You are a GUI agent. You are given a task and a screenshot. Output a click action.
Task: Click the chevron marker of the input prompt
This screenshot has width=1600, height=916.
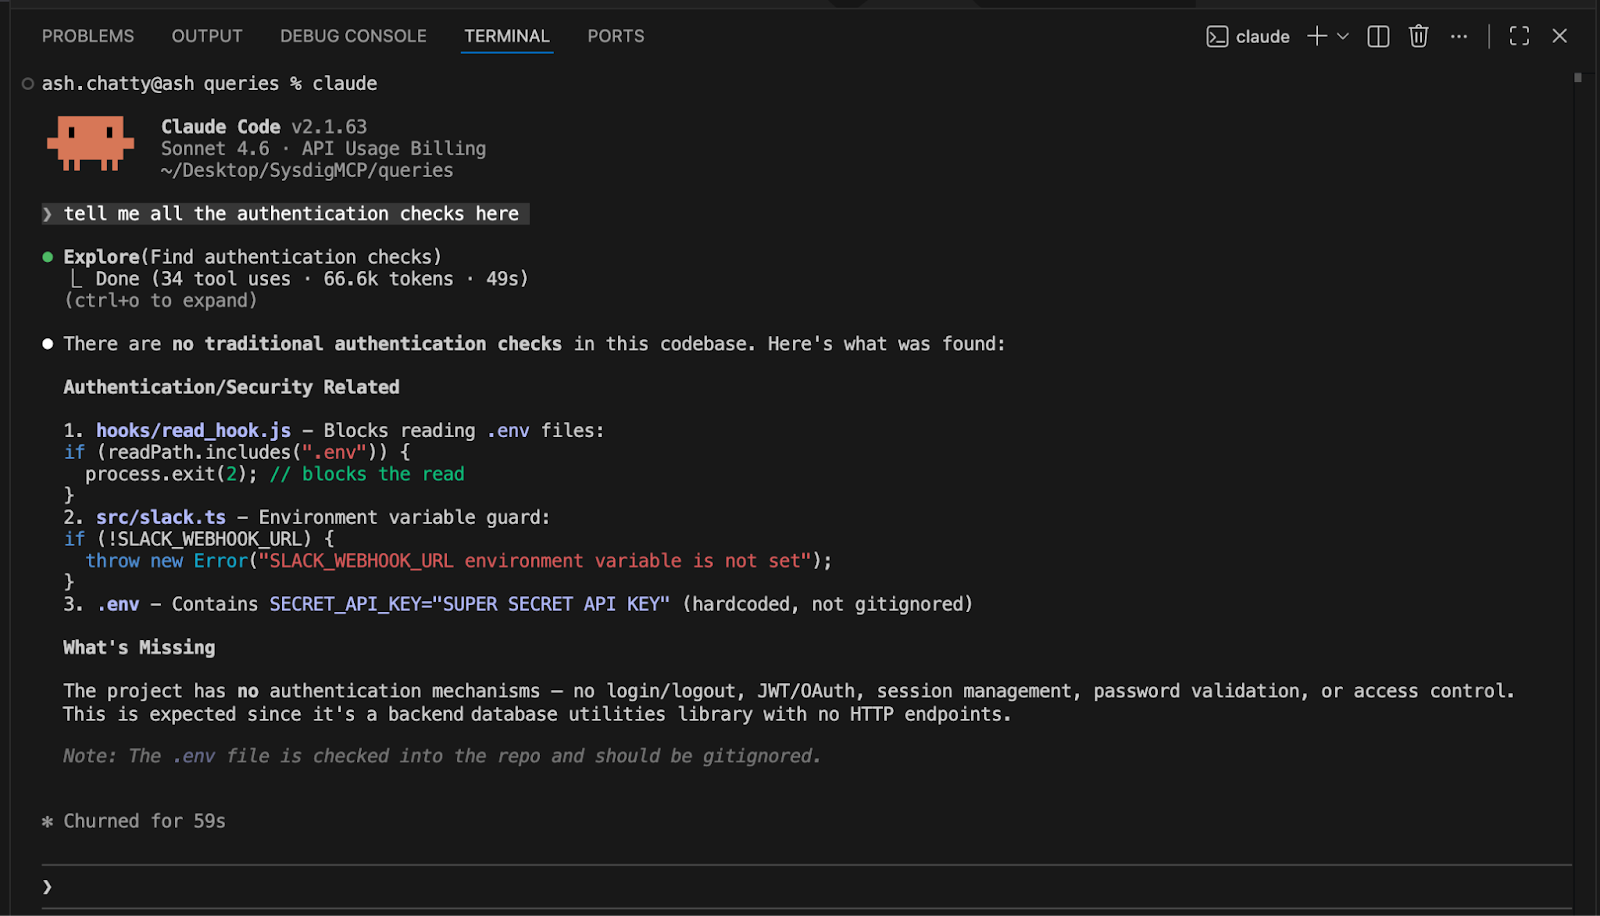[47, 887]
